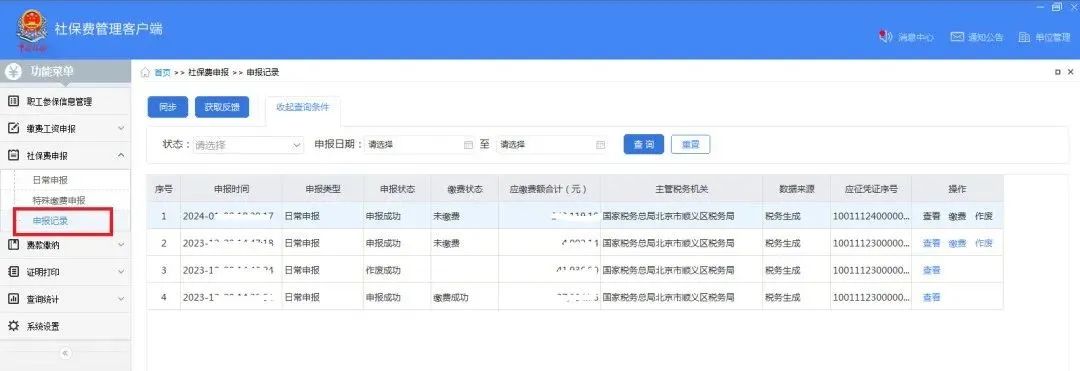Click the 应缴费额合计（元） column header

pyautogui.click(x=548, y=189)
